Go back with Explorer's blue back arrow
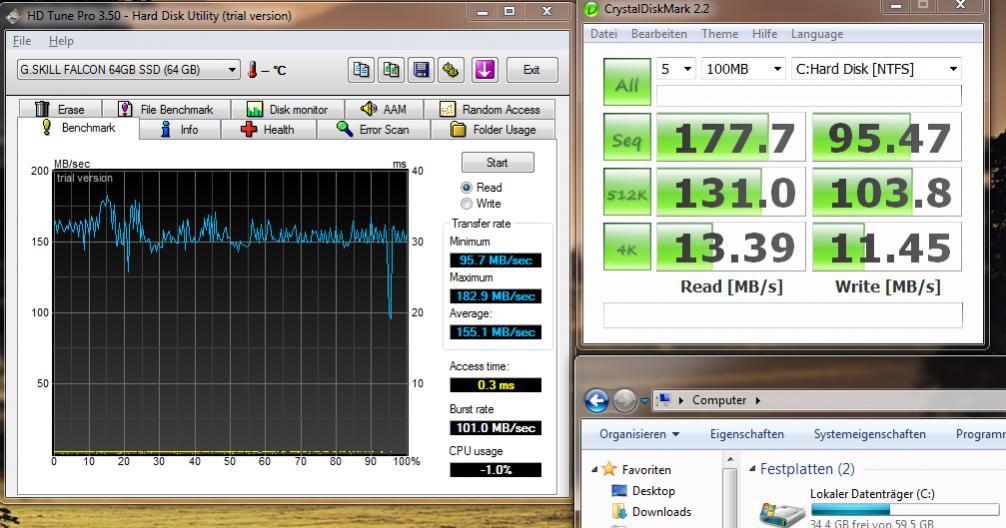 point(596,400)
